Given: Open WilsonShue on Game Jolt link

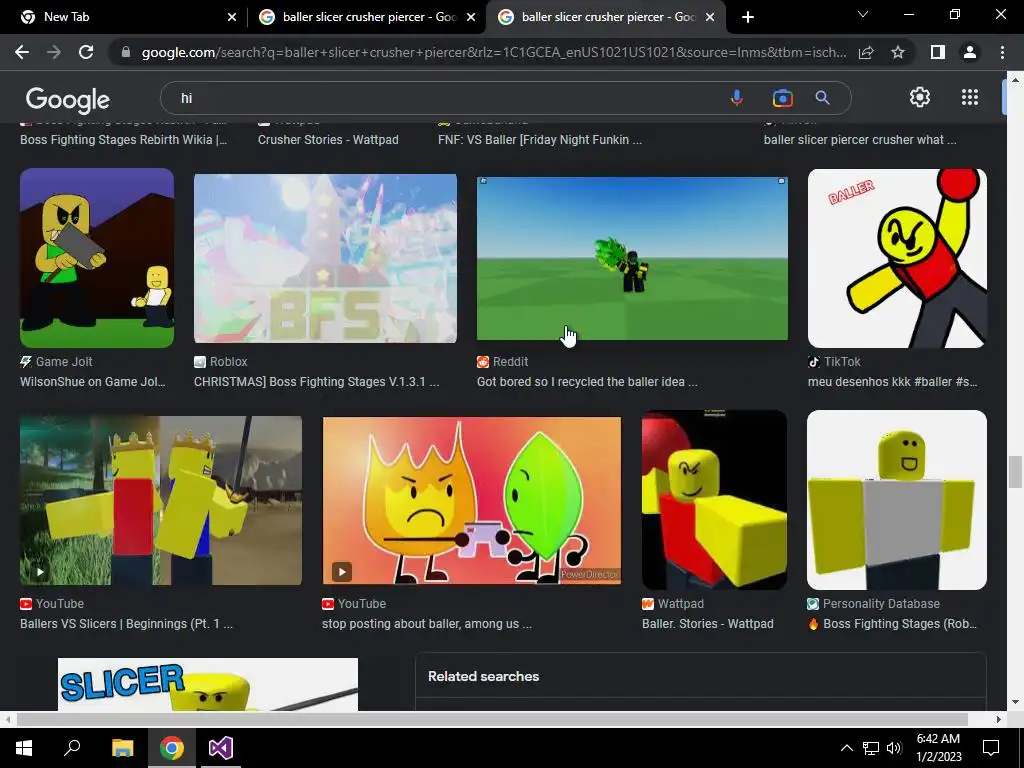Looking at the screenshot, I should click(x=93, y=382).
